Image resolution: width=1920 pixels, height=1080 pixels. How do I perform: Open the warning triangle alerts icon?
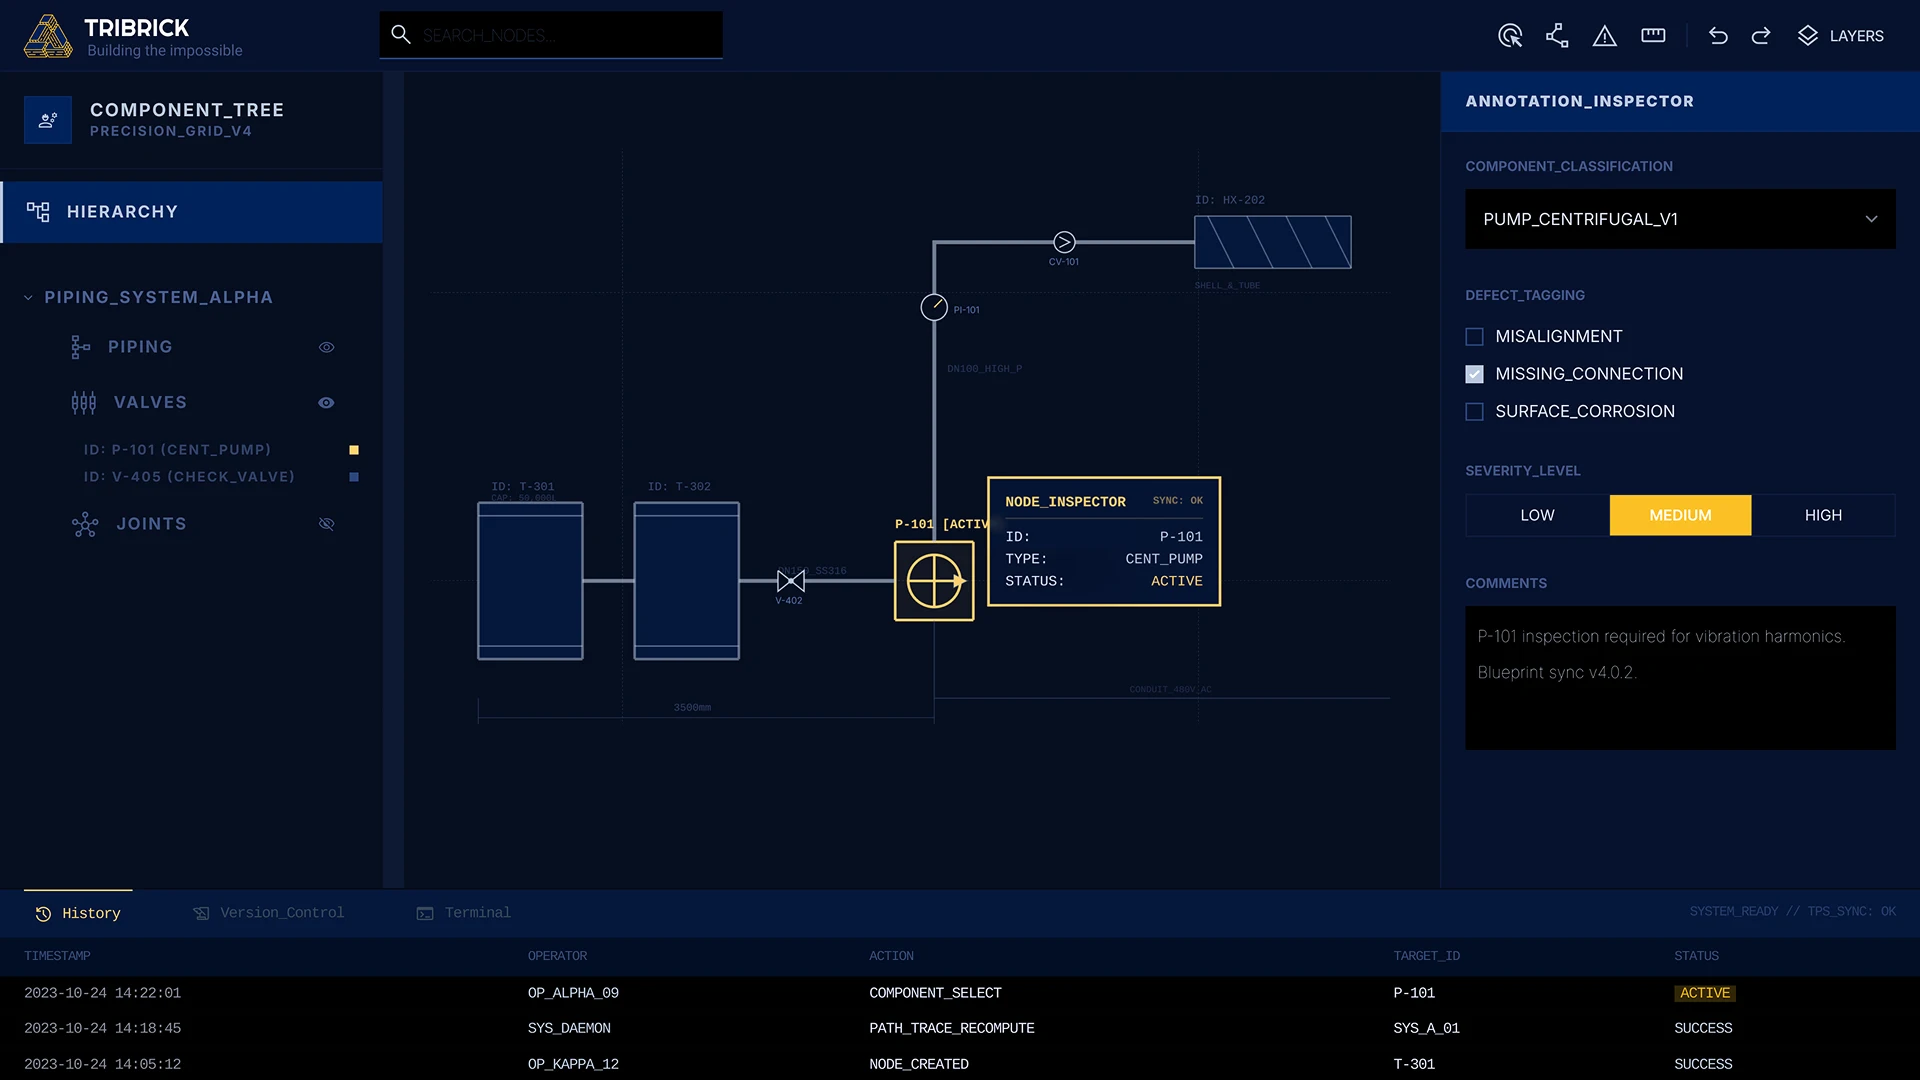pyautogui.click(x=1605, y=36)
